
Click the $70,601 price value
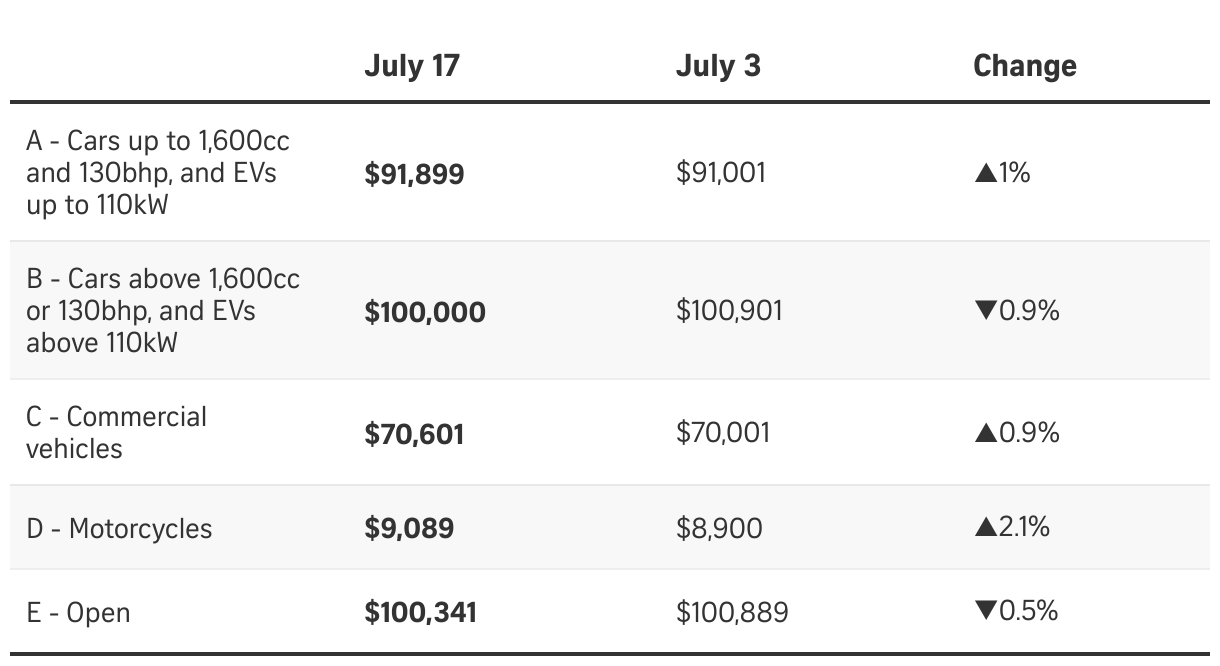(414, 434)
